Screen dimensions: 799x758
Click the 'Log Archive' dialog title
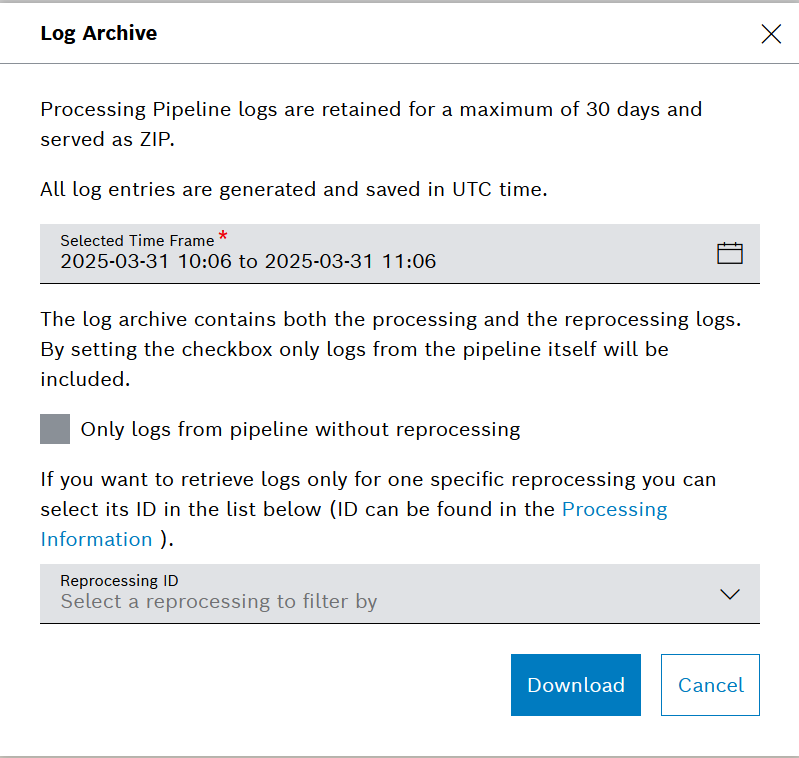point(99,34)
